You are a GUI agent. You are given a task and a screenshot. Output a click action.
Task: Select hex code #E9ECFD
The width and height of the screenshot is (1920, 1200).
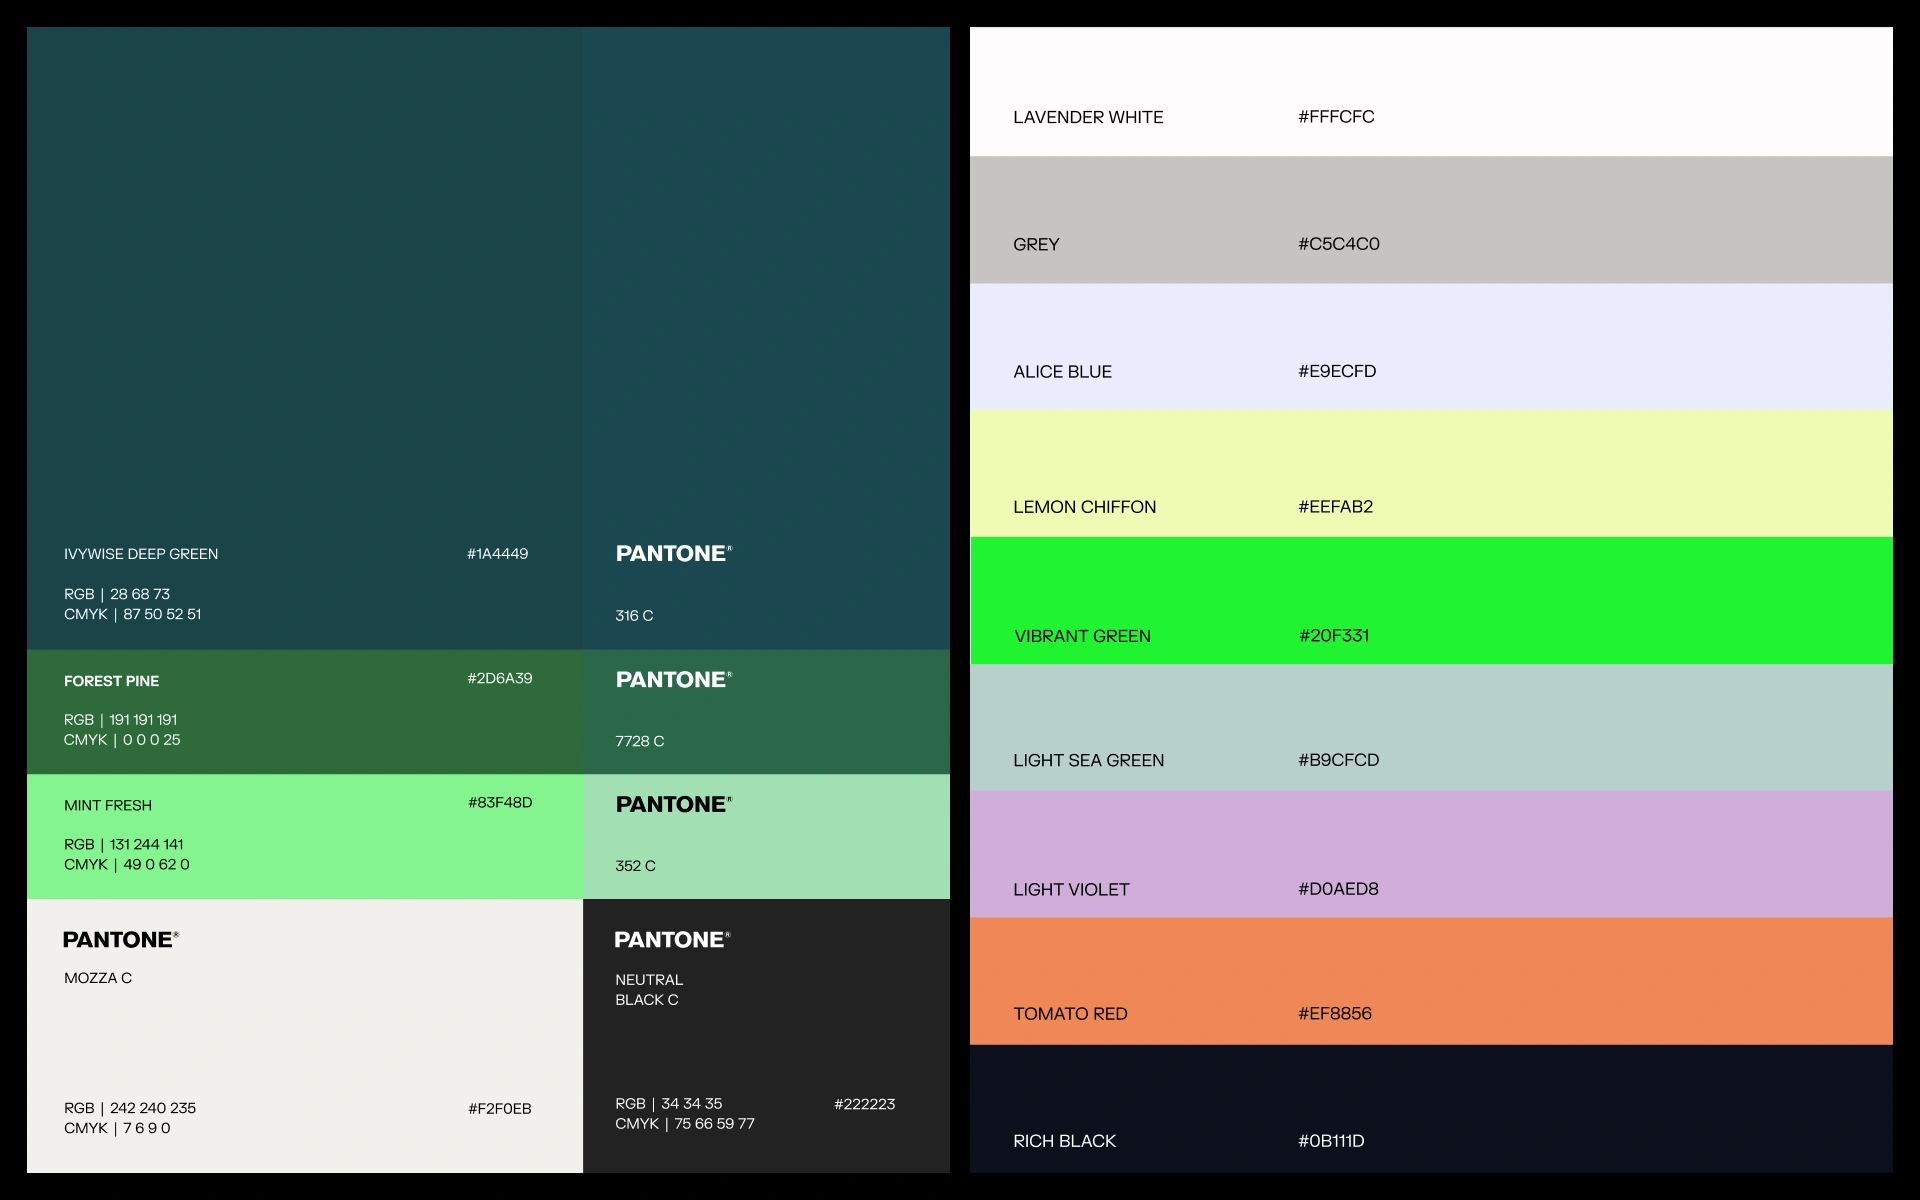(x=1337, y=371)
